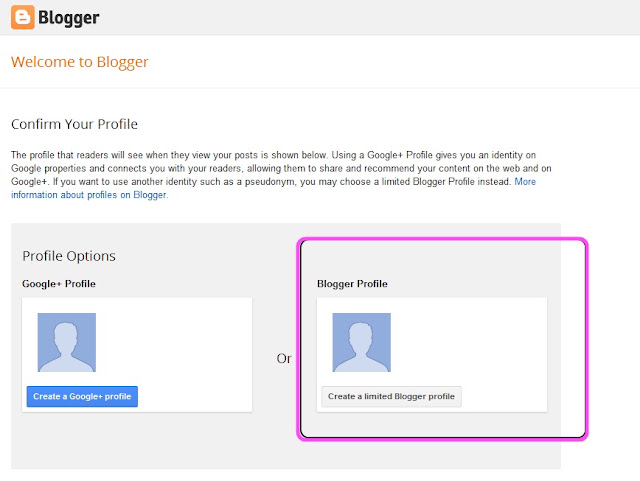This screenshot has height=481, width=640.
Task: Click the Profile Options heading
Action: tap(69, 256)
